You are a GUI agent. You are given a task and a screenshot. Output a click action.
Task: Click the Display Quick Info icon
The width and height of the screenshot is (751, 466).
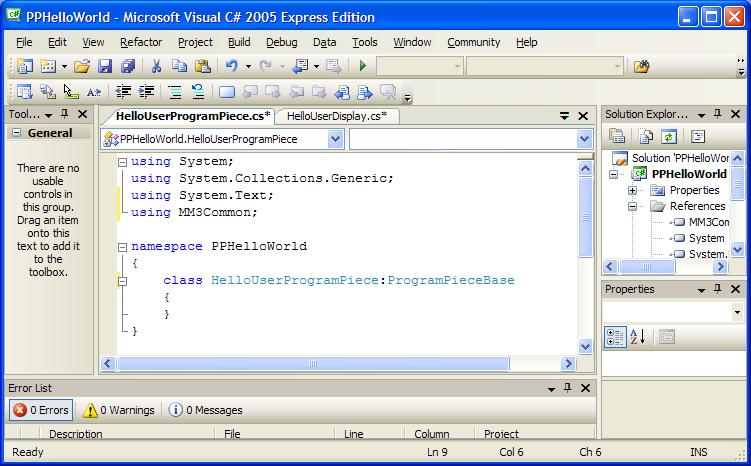(71, 91)
